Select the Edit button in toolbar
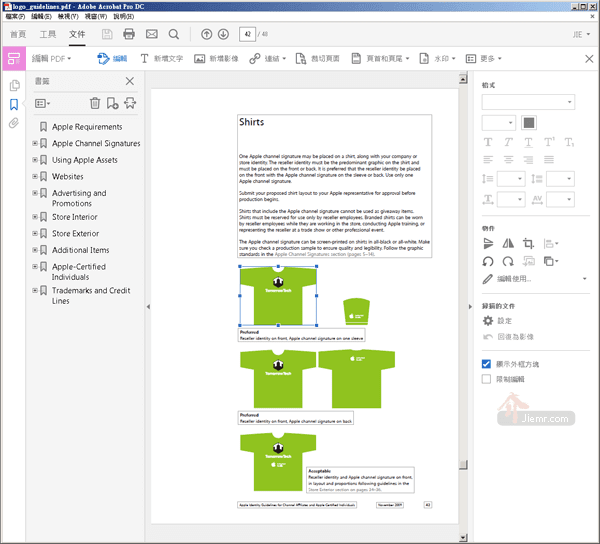 [112, 59]
